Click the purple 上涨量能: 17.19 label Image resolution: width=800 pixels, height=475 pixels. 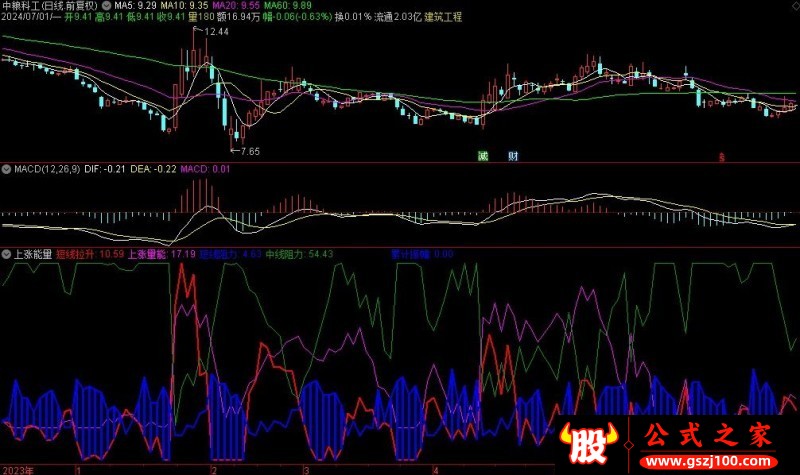tap(161, 254)
